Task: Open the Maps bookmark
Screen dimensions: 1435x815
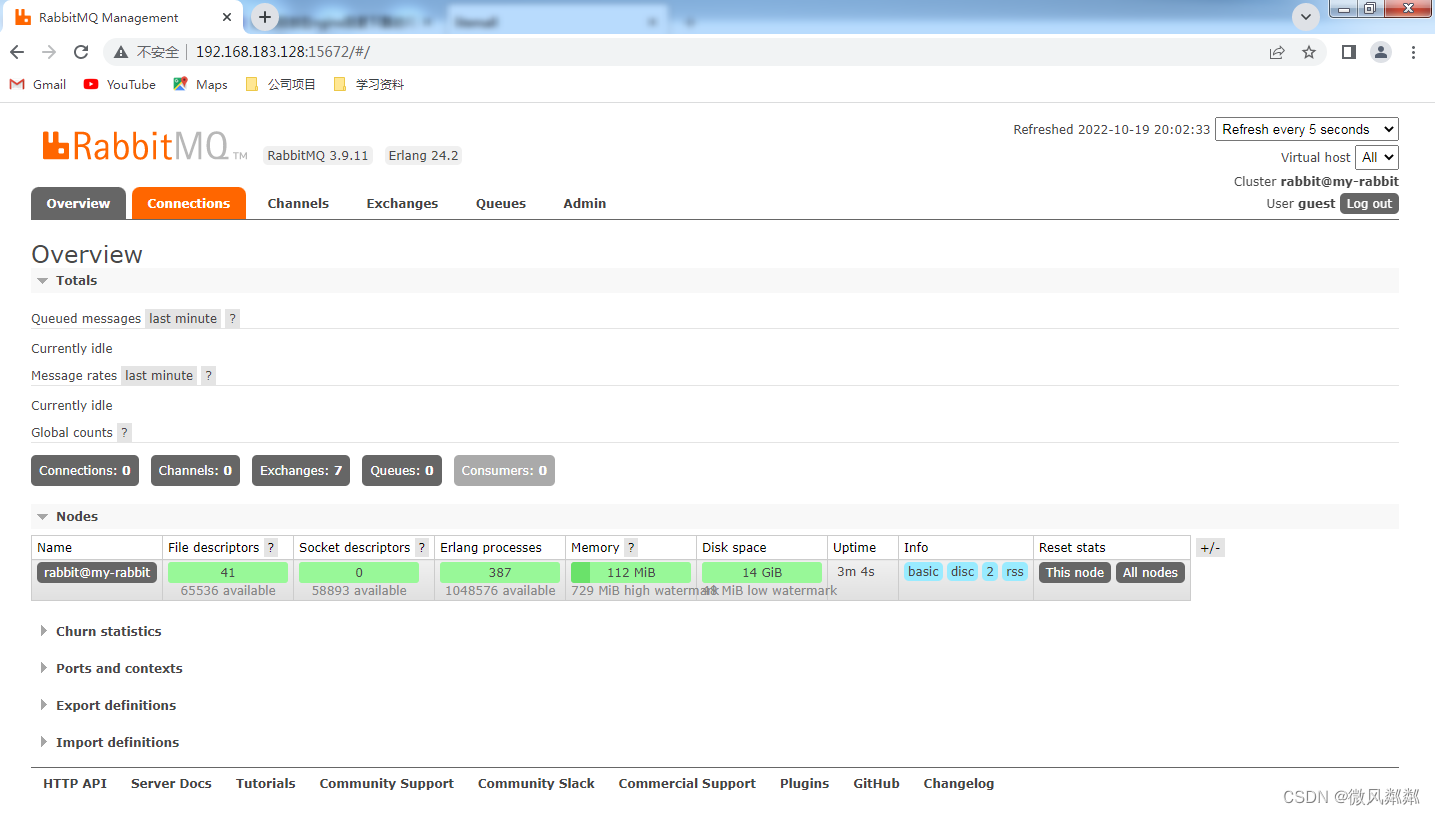Action: tap(200, 85)
